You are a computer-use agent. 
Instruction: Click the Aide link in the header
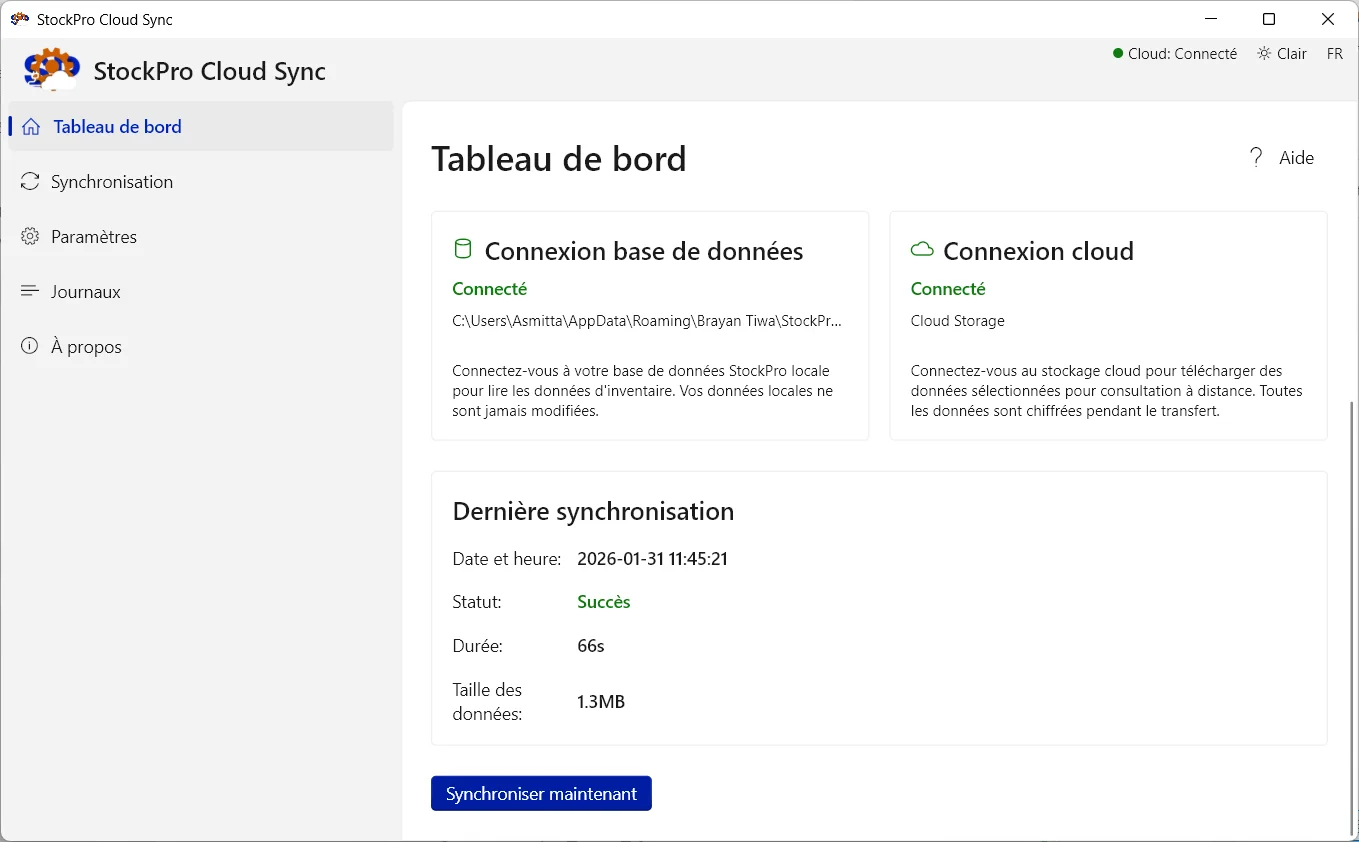point(1295,157)
